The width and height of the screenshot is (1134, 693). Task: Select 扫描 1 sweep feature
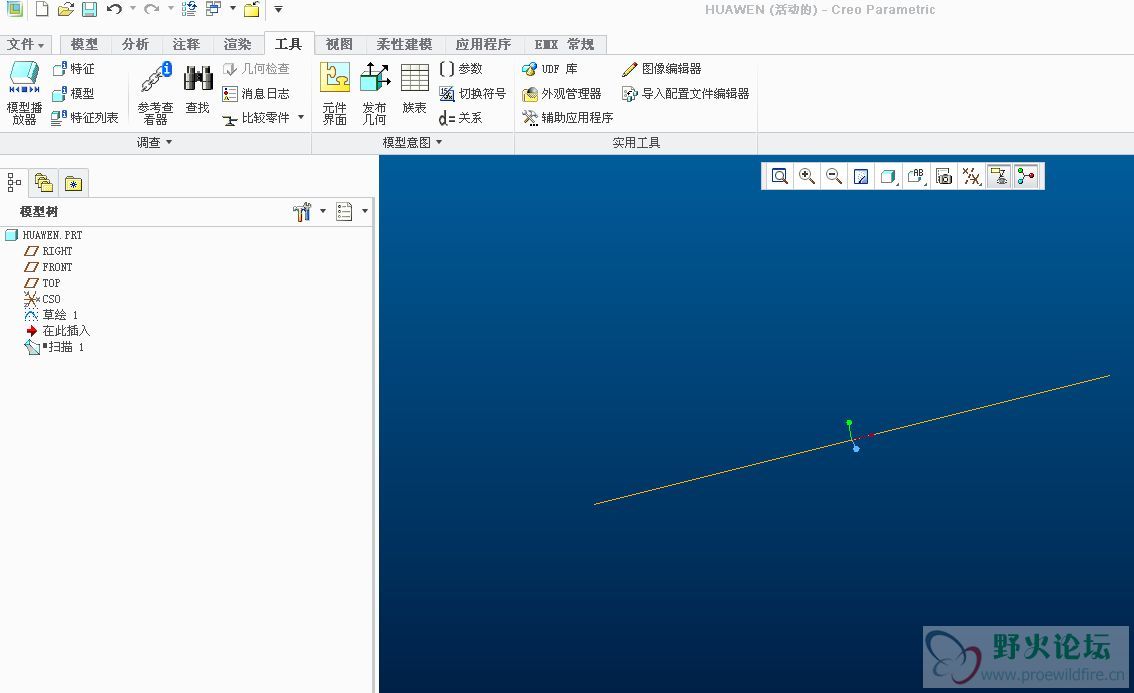click(54, 347)
